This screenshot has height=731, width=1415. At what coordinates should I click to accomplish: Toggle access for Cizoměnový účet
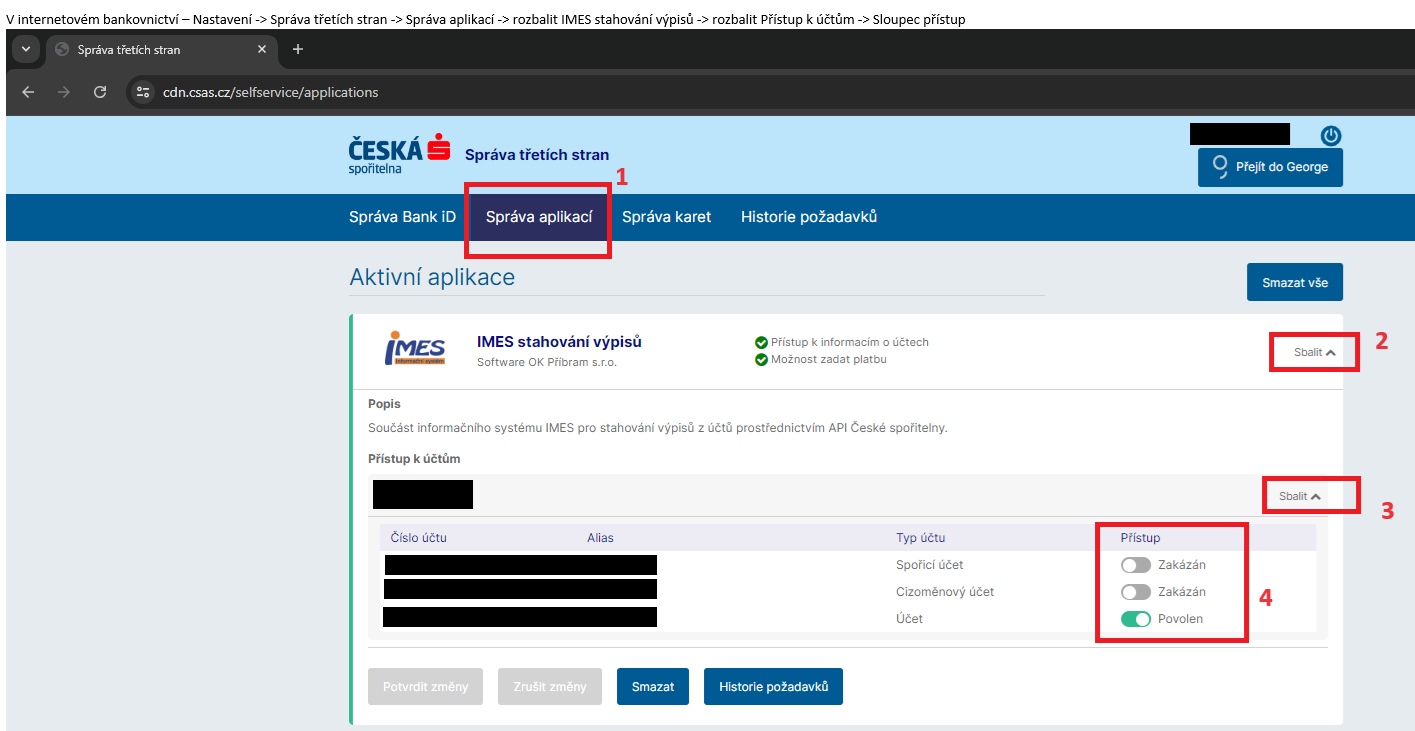tap(1136, 592)
